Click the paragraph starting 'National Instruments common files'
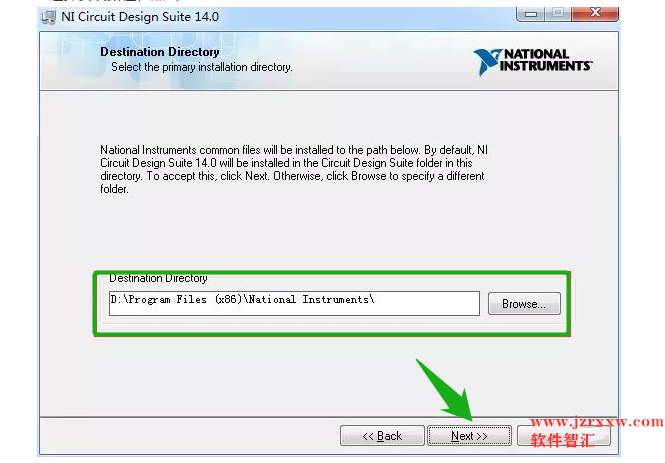665x463 pixels. (x=294, y=169)
